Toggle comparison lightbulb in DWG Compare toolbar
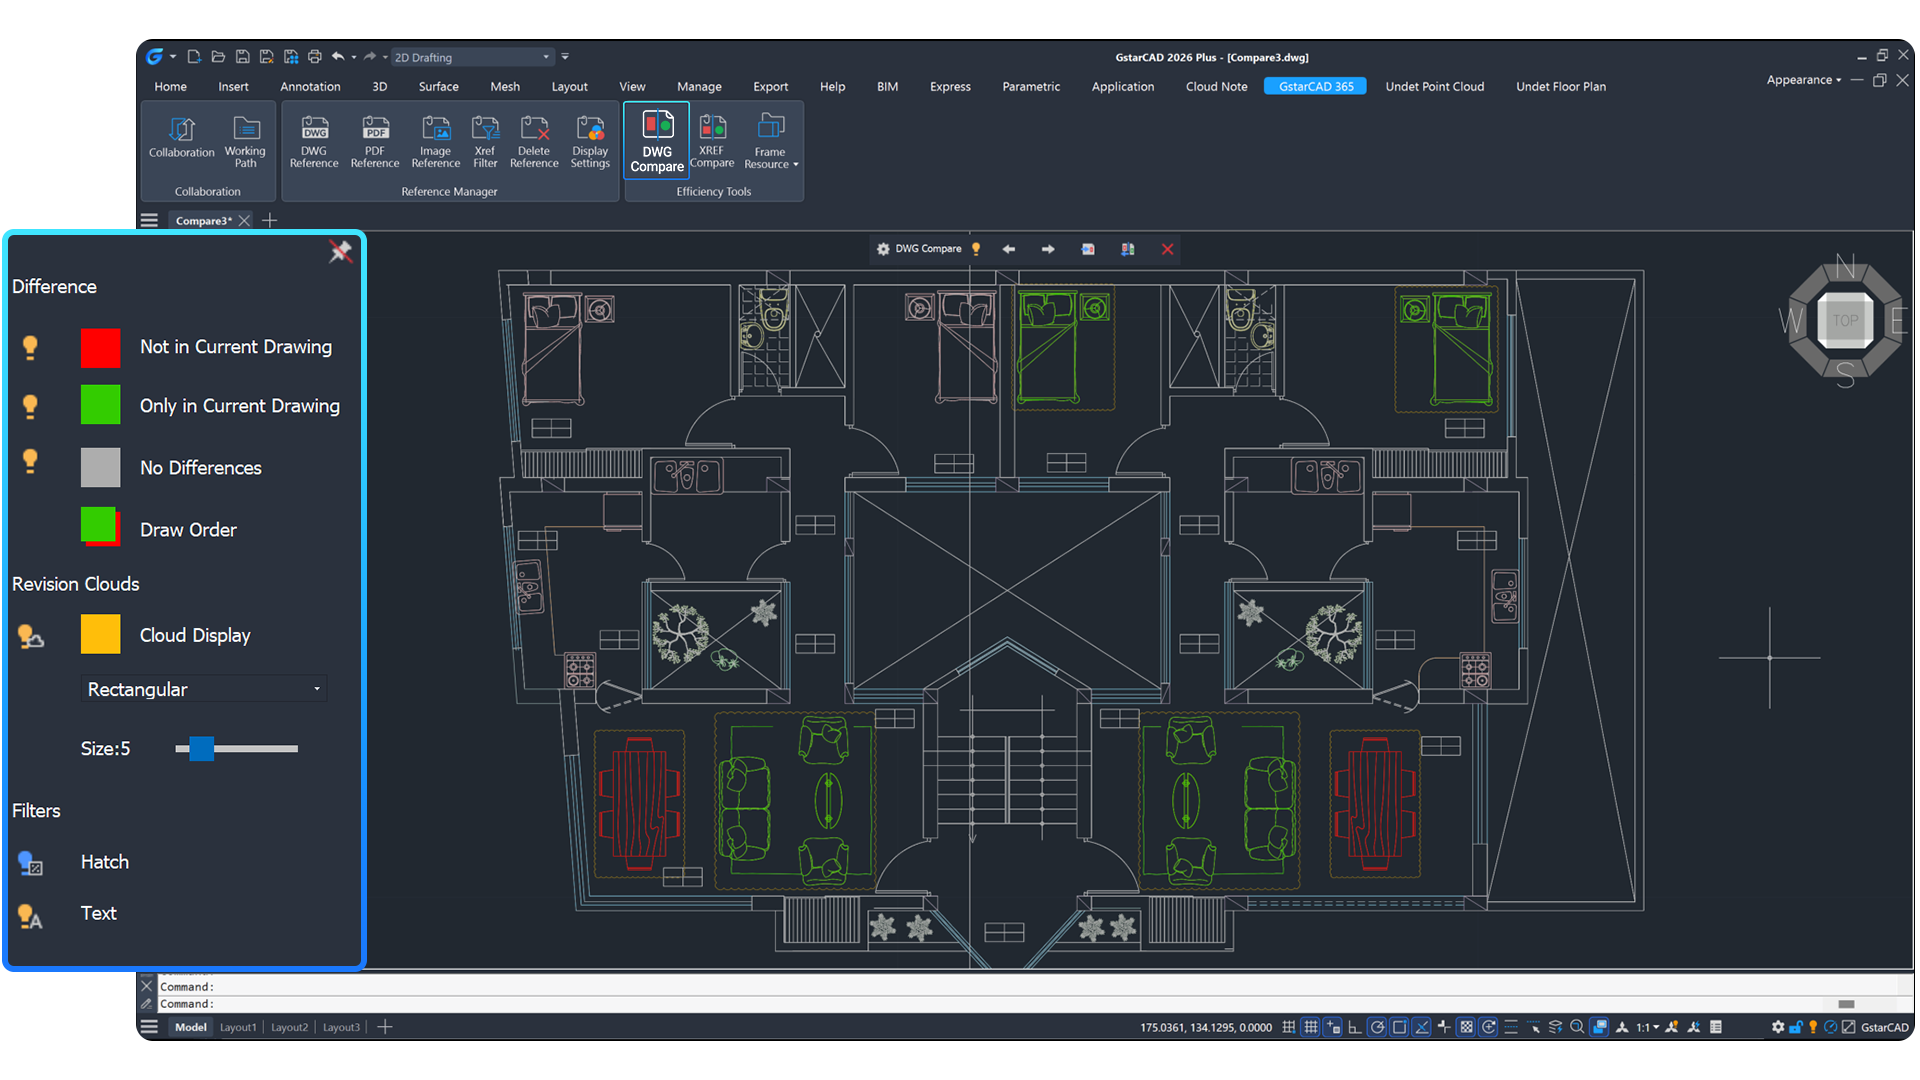 [976, 249]
